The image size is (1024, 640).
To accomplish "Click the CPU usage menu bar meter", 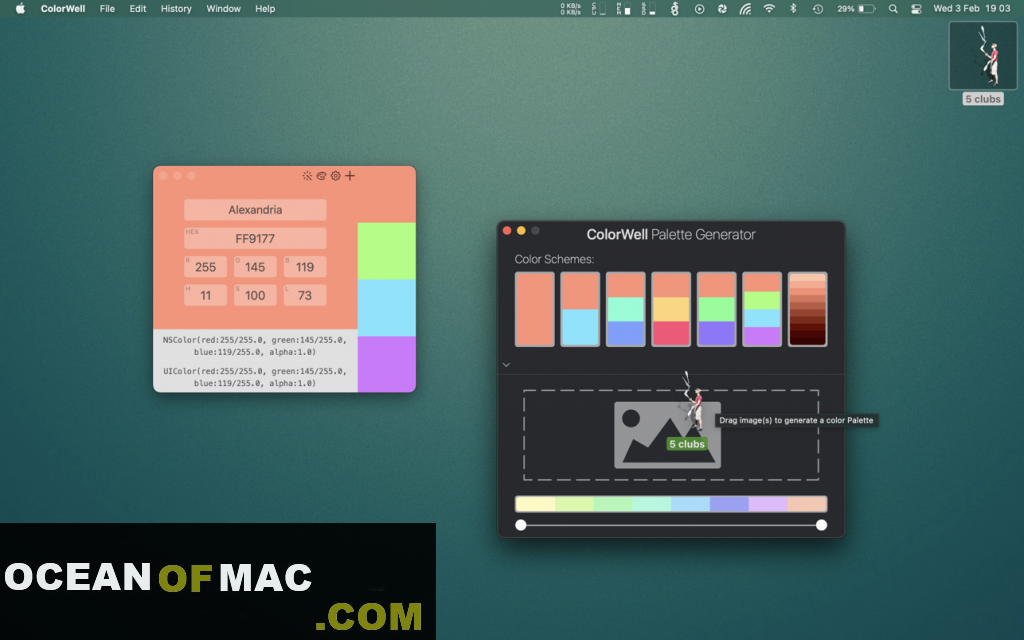I will pos(599,8).
